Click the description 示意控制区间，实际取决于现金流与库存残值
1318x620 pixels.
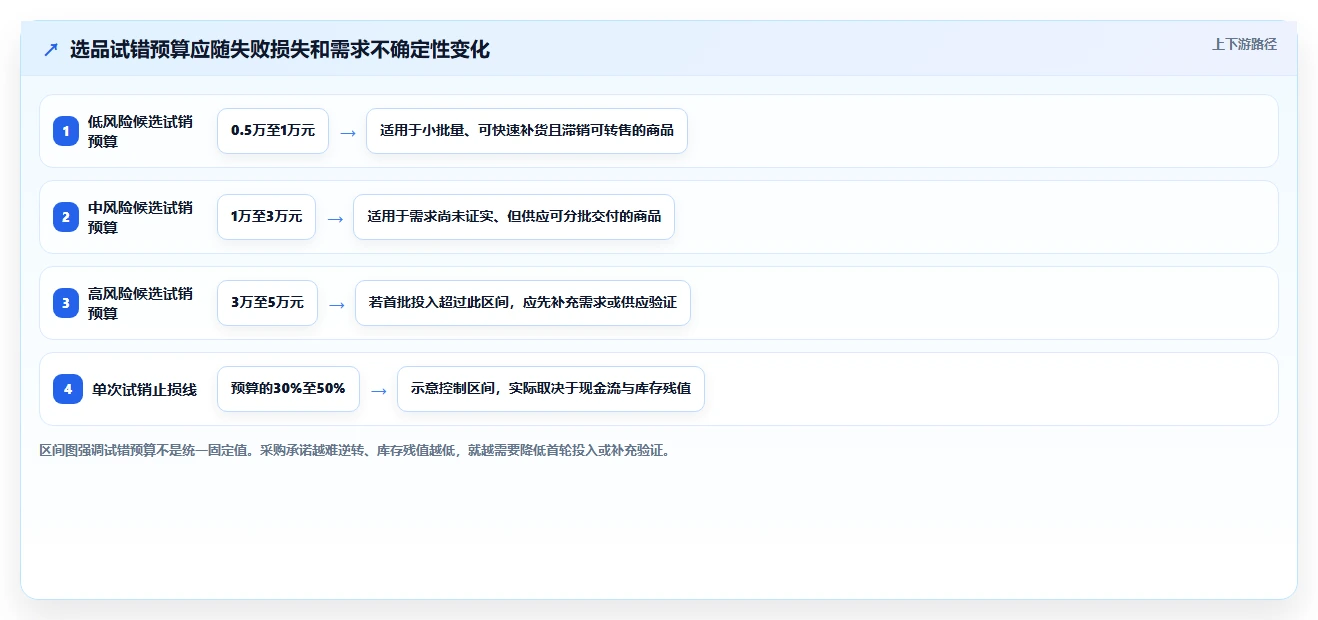pos(551,389)
